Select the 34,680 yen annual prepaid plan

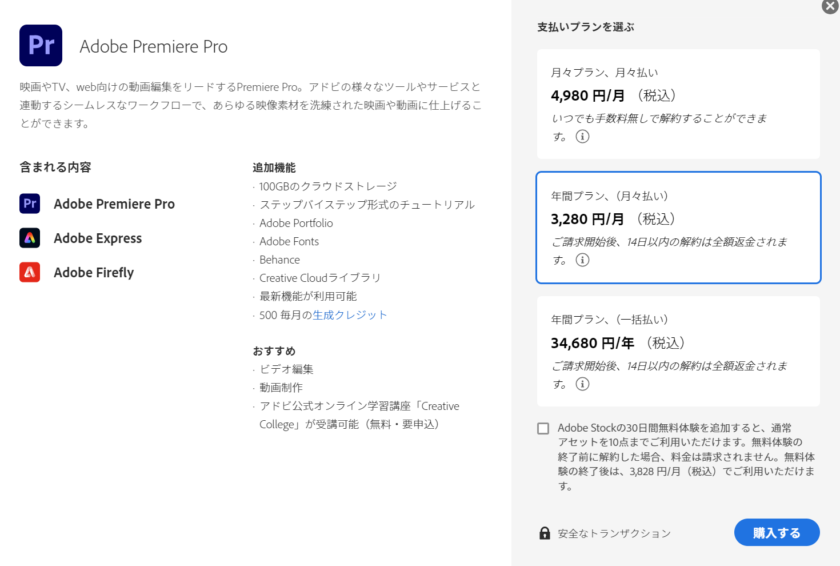coord(678,351)
